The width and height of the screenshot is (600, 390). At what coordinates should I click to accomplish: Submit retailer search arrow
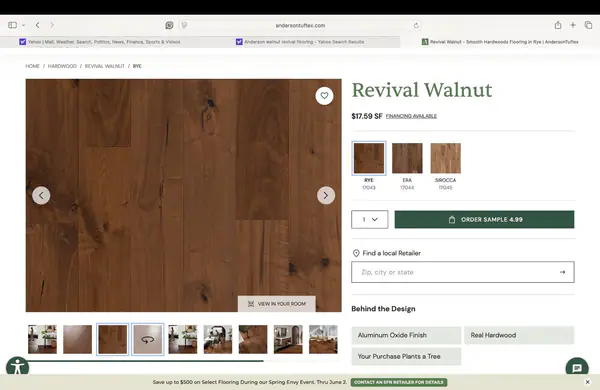click(x=562, y=272)
